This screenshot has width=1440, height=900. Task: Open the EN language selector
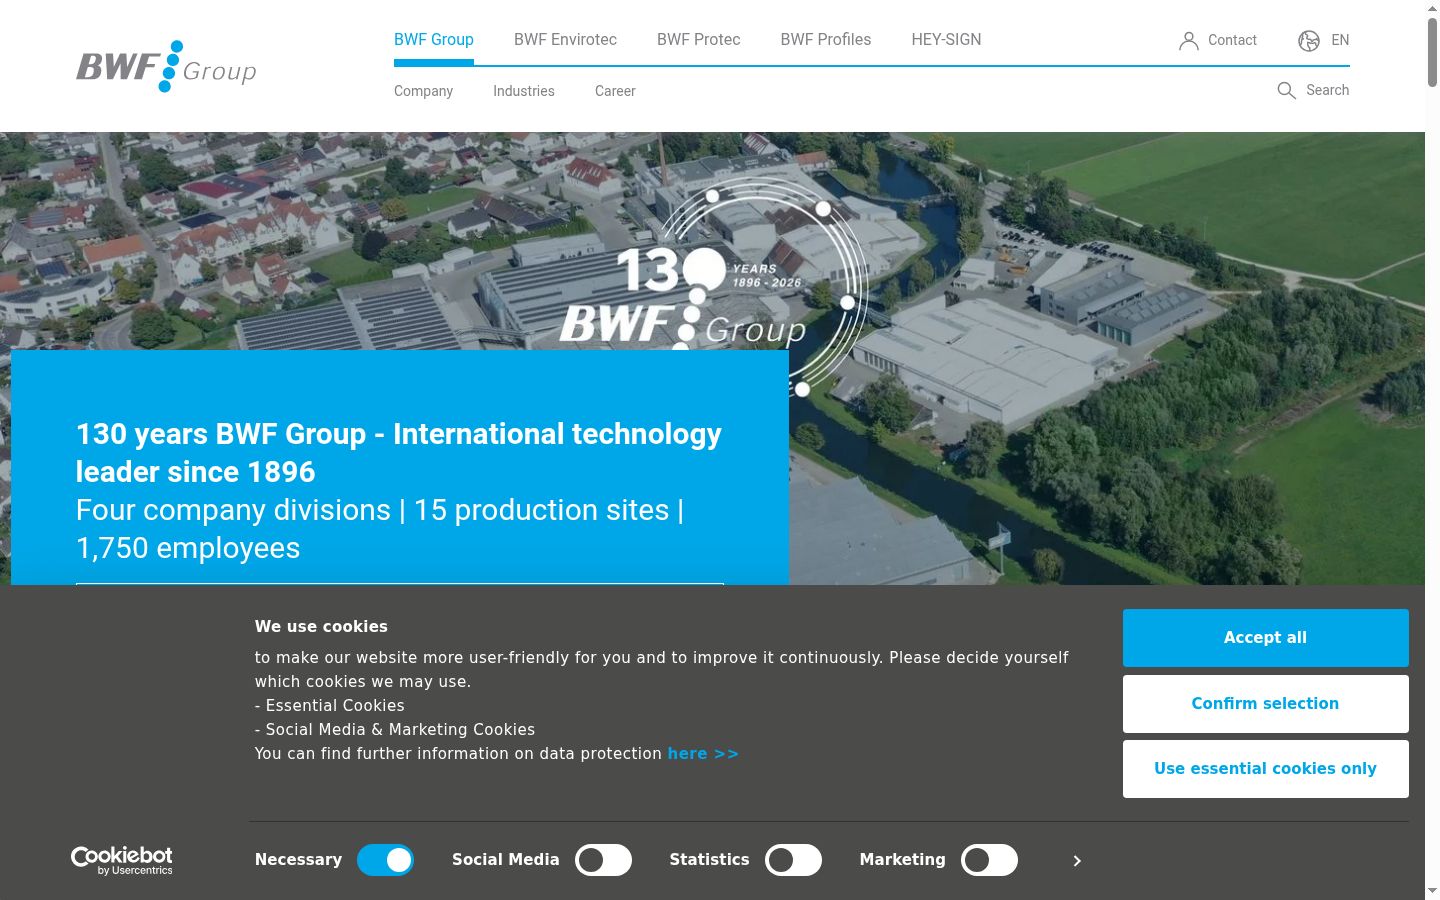[1340, 40]
